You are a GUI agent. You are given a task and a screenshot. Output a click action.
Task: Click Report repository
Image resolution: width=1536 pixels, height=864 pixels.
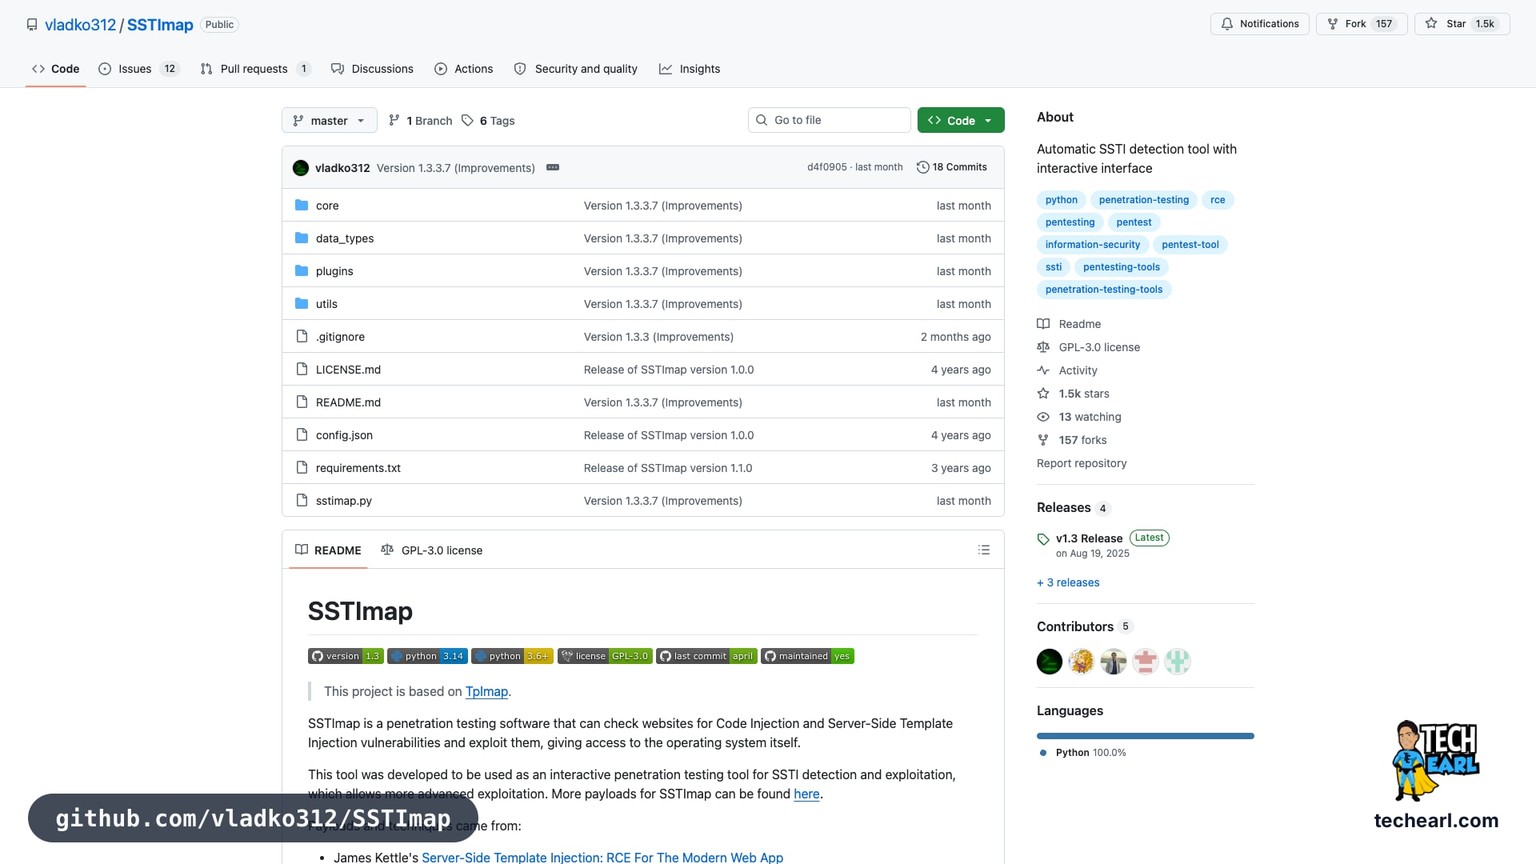pyautogui.click(x=1081, y=463)
